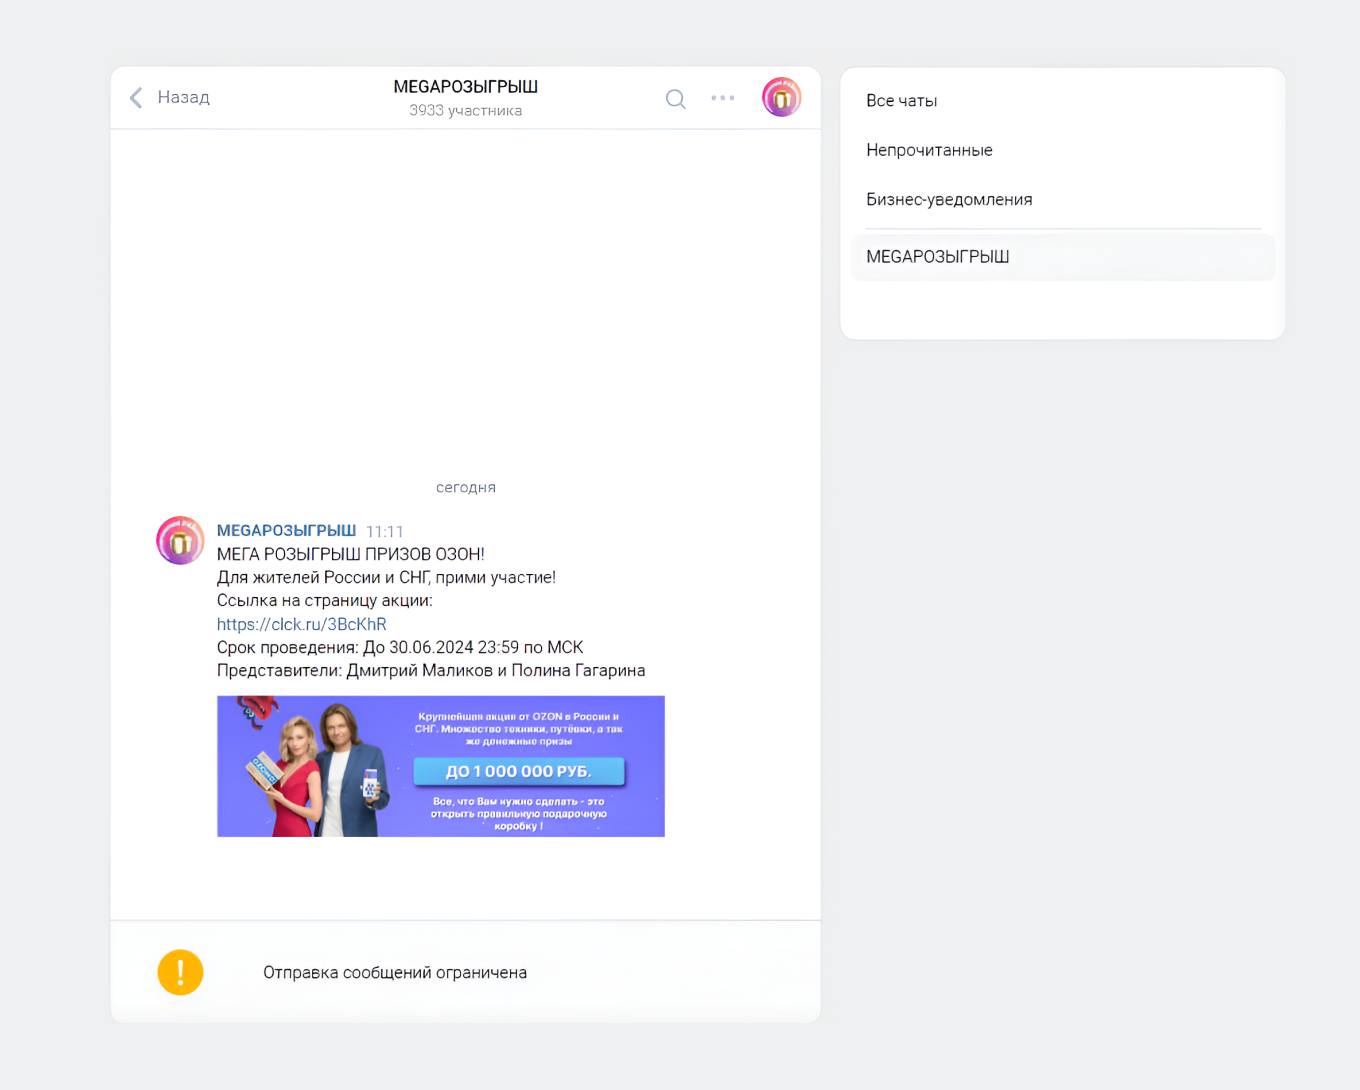Open the group avatar in chat header

click(782, 97)
